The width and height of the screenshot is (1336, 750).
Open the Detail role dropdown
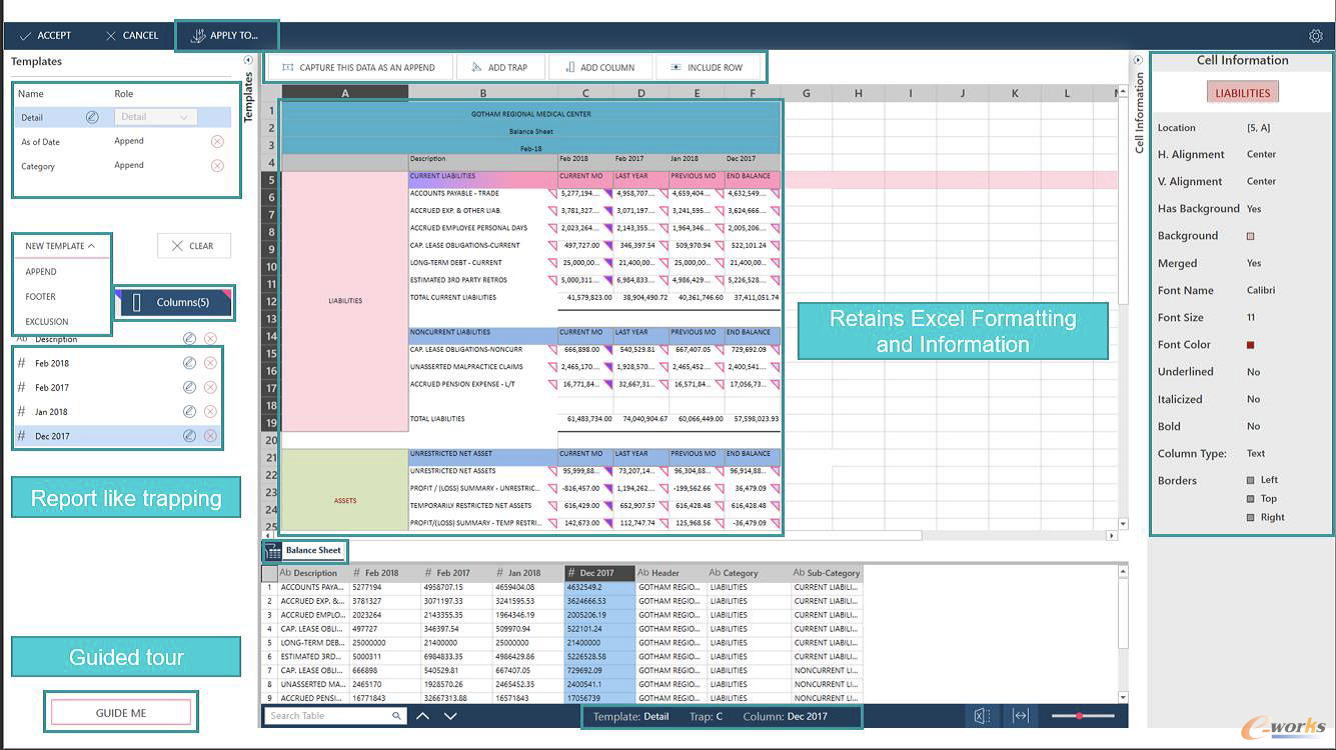(x=155, y=117)
